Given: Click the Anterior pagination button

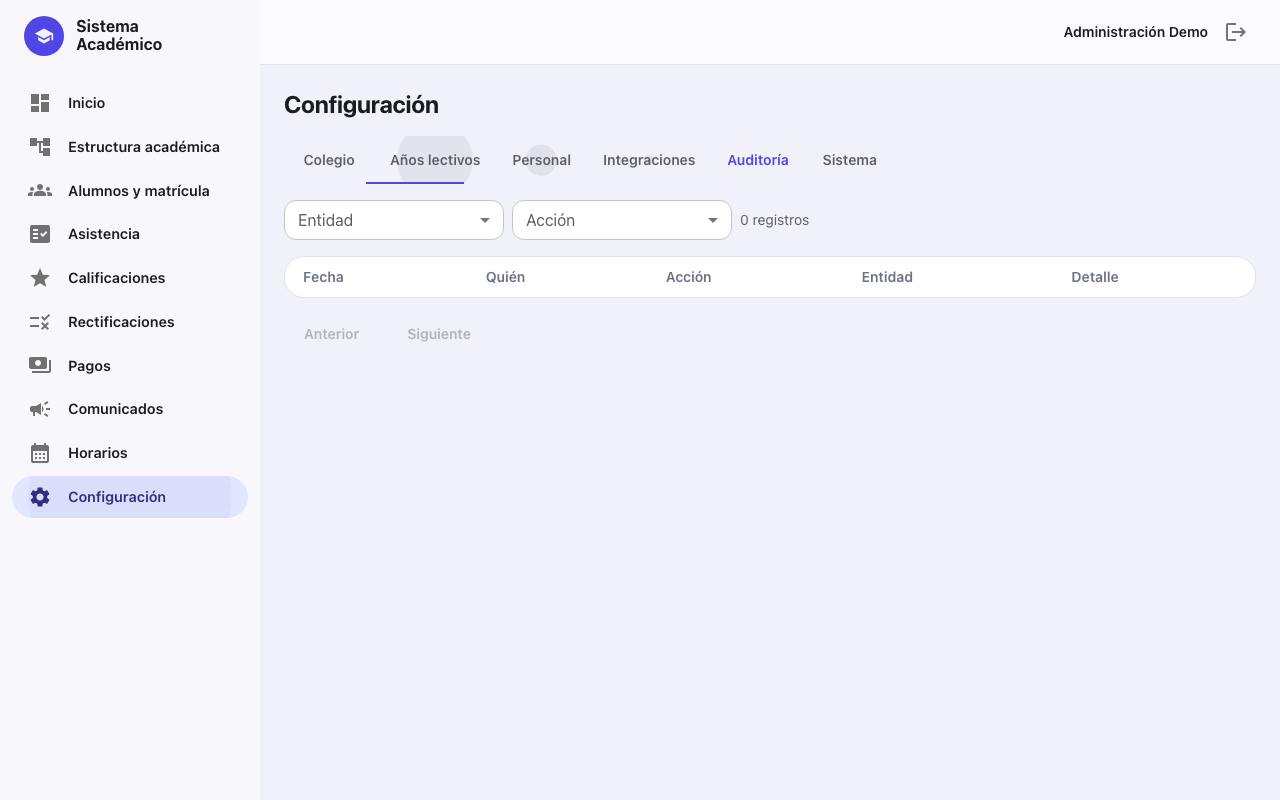Looking at the screenshot, I should pos(332,334).
